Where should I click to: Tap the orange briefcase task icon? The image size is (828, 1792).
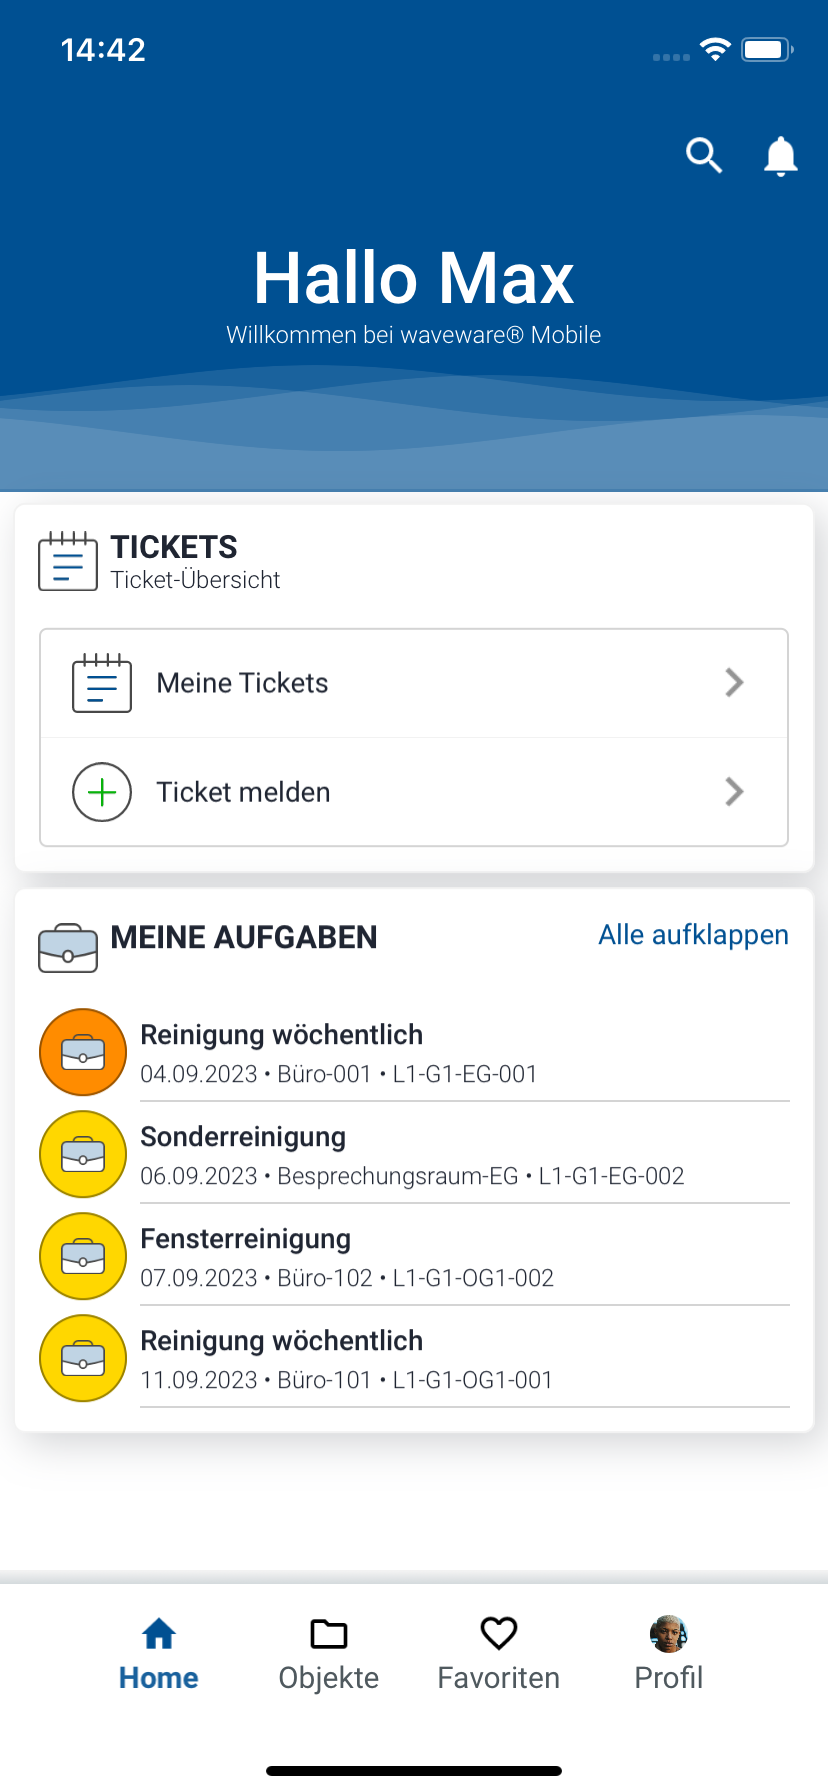click(x=83, y=1053)
